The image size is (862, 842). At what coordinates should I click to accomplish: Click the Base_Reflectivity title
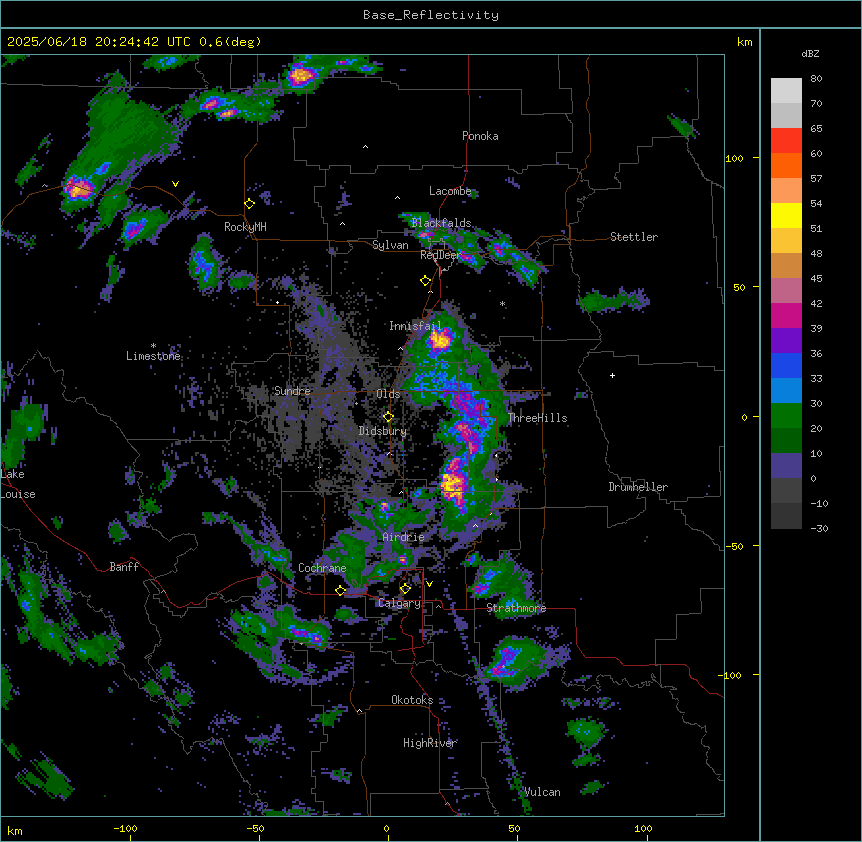pyautogui.click(x=431, y=15)
